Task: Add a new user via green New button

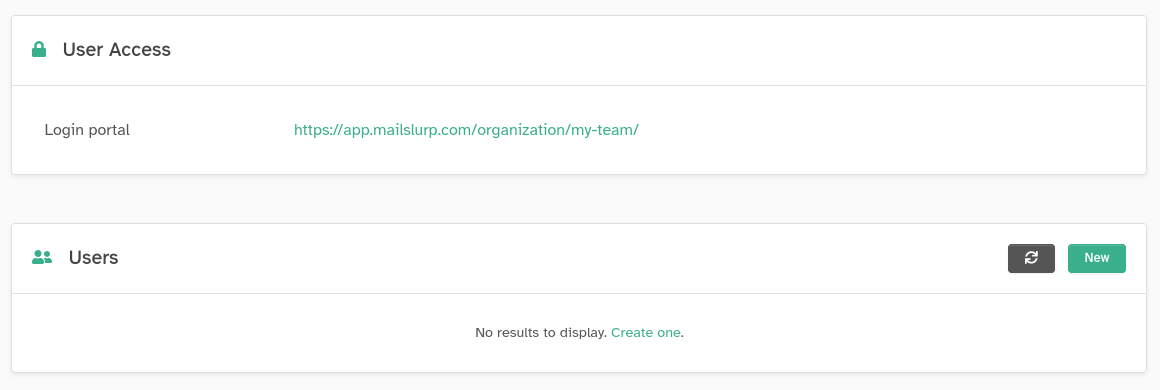Action: pos(1096,258)
